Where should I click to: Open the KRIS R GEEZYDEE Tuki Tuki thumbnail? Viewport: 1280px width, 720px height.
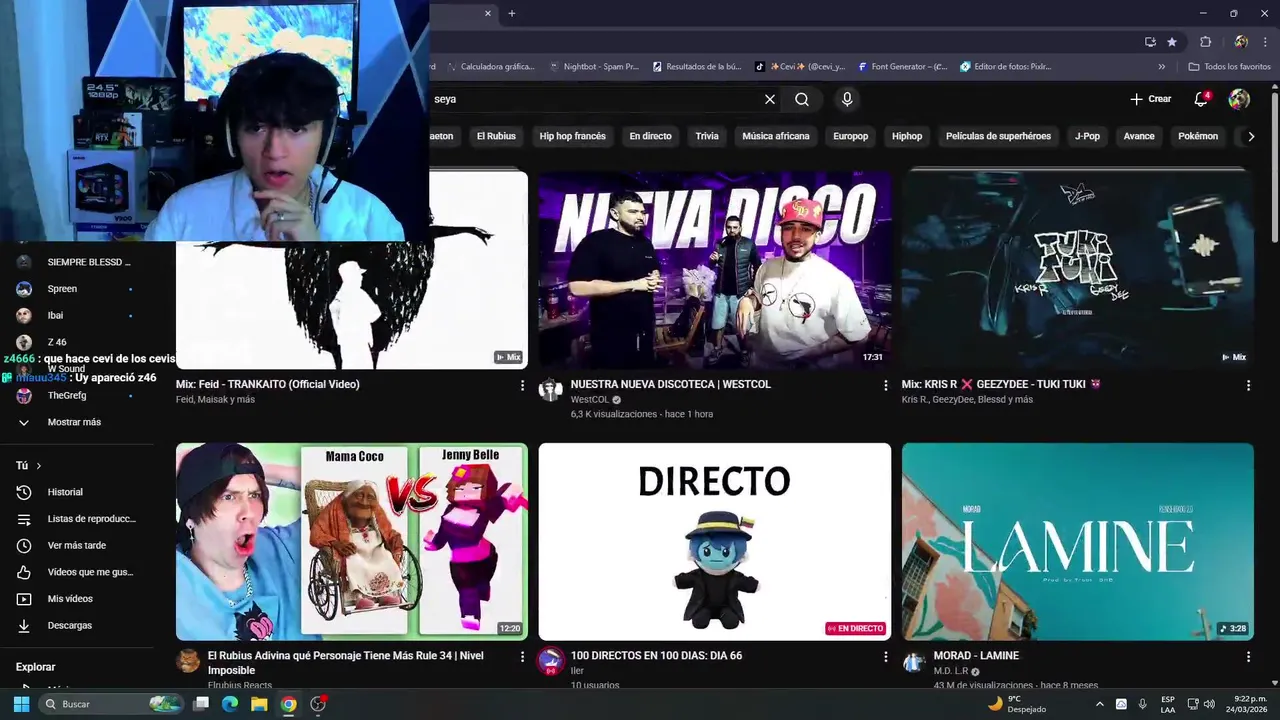click(x=1078, y=269)
